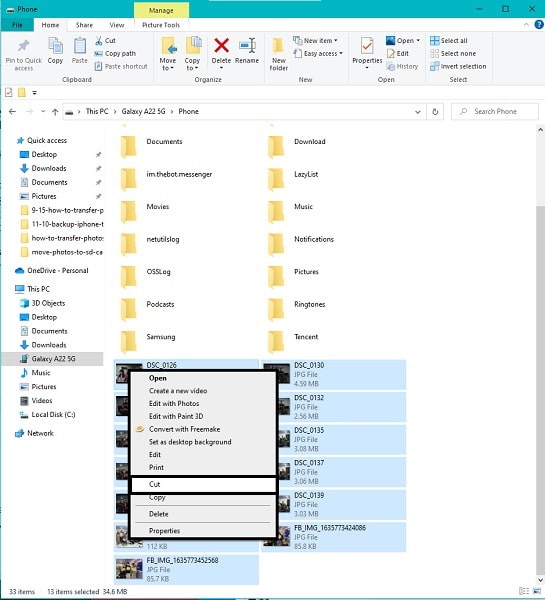545x600 pixels.
Task: Switch to the View ribbon tab
Action: (117, 25)
